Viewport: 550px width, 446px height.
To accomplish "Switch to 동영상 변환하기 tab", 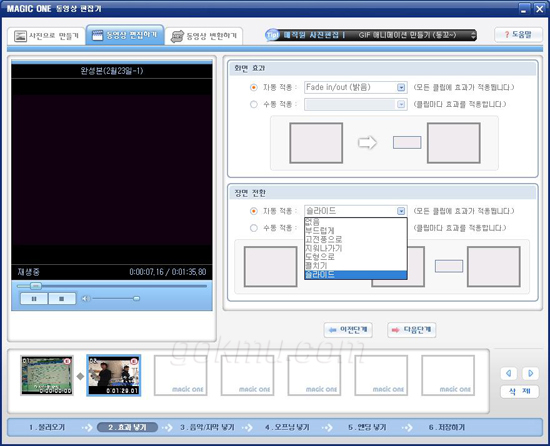I will point(204,36).
